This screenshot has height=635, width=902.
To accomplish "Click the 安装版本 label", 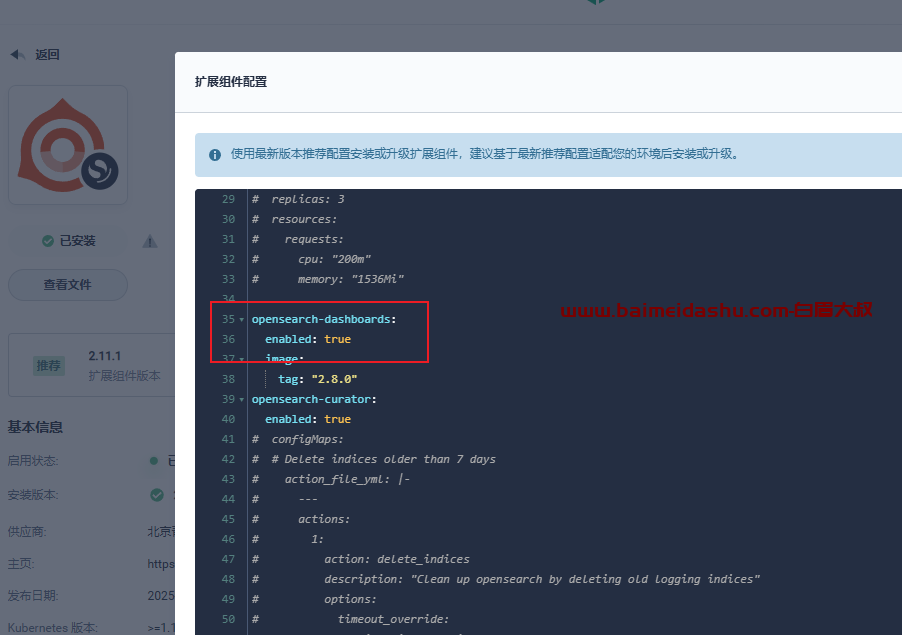I will pyautogui.click(x=33, y=495).
